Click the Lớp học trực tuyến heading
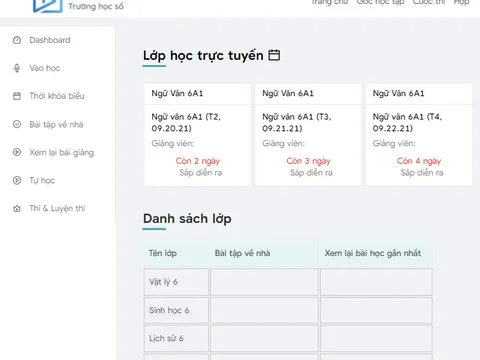Image resolution: width=480 pixels, height=360 pixels. 203,56
